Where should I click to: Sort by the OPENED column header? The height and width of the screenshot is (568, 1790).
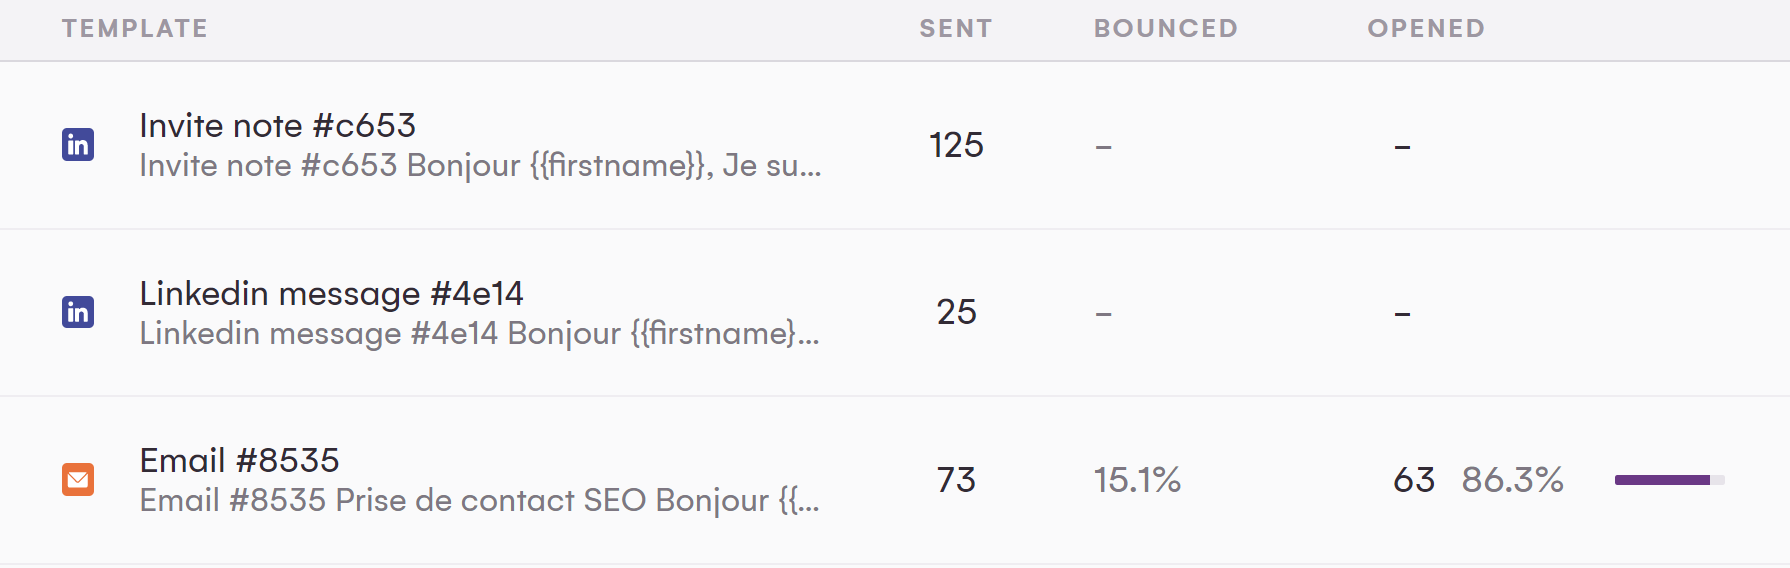(x=1426, y=29)
